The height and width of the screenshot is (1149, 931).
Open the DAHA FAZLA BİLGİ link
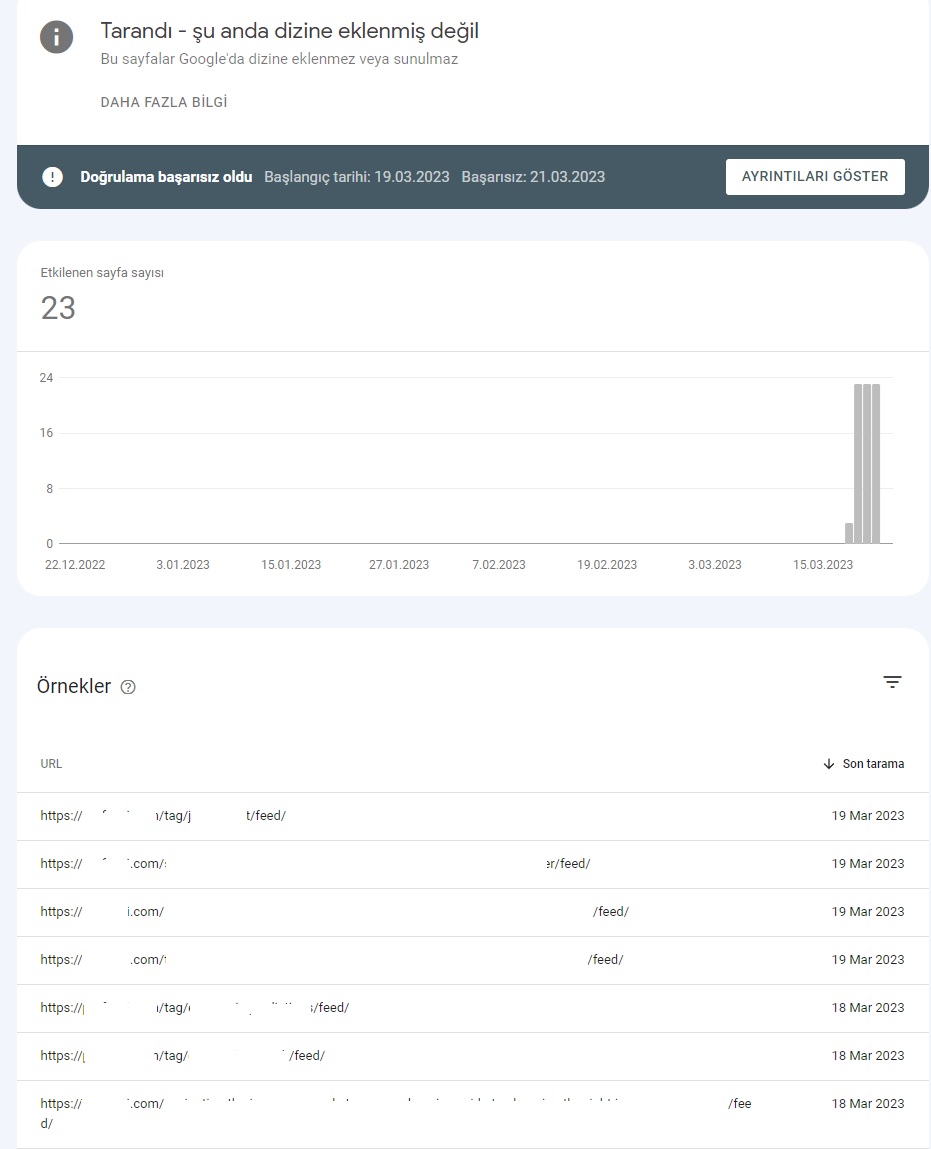164,102
